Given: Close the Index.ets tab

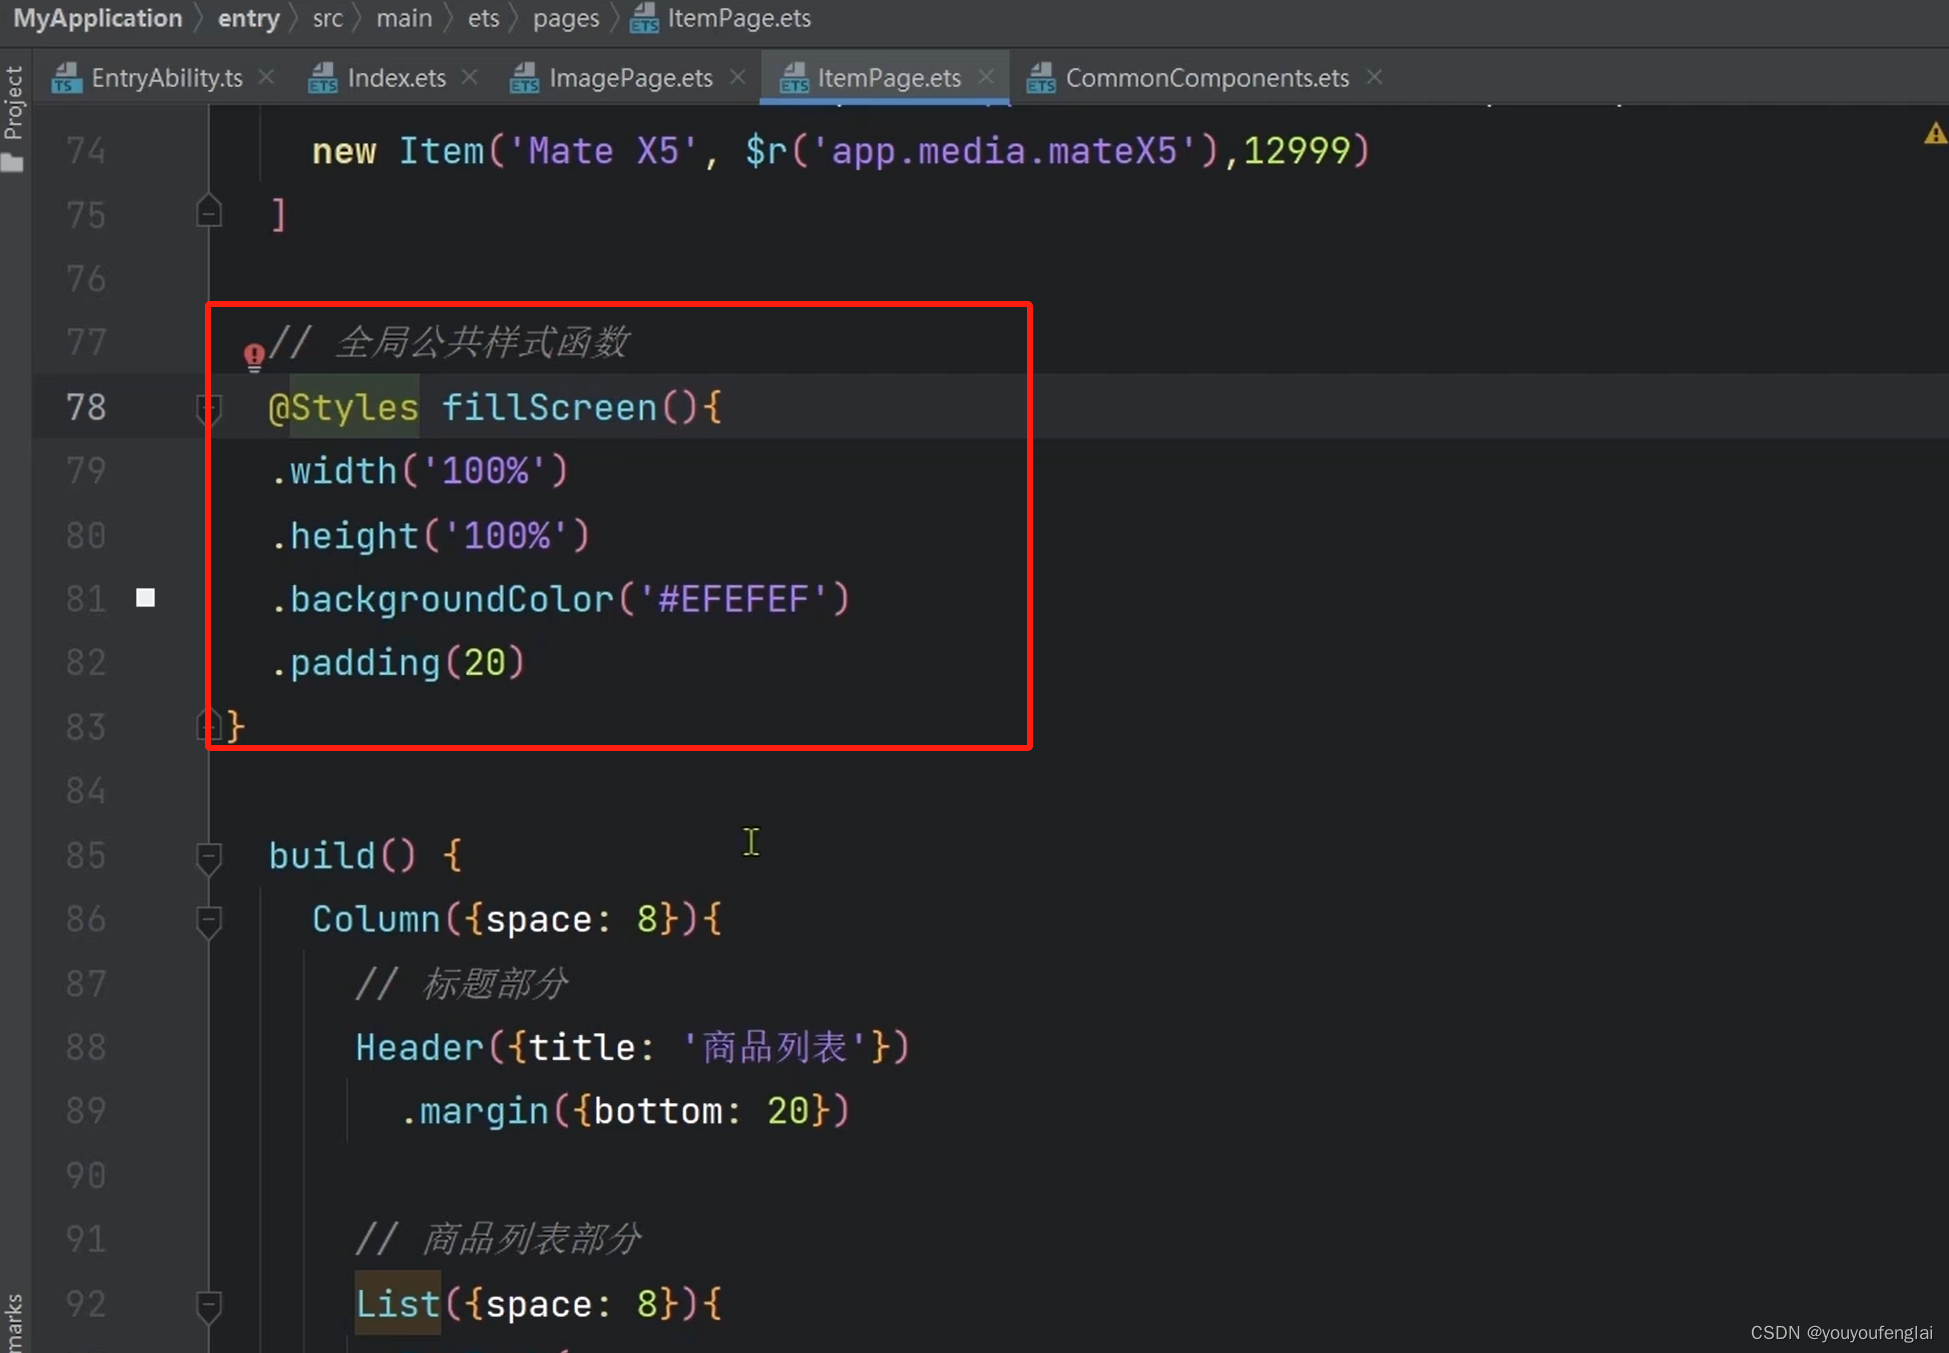Looking at the screenshot, I should pos(469,77).
